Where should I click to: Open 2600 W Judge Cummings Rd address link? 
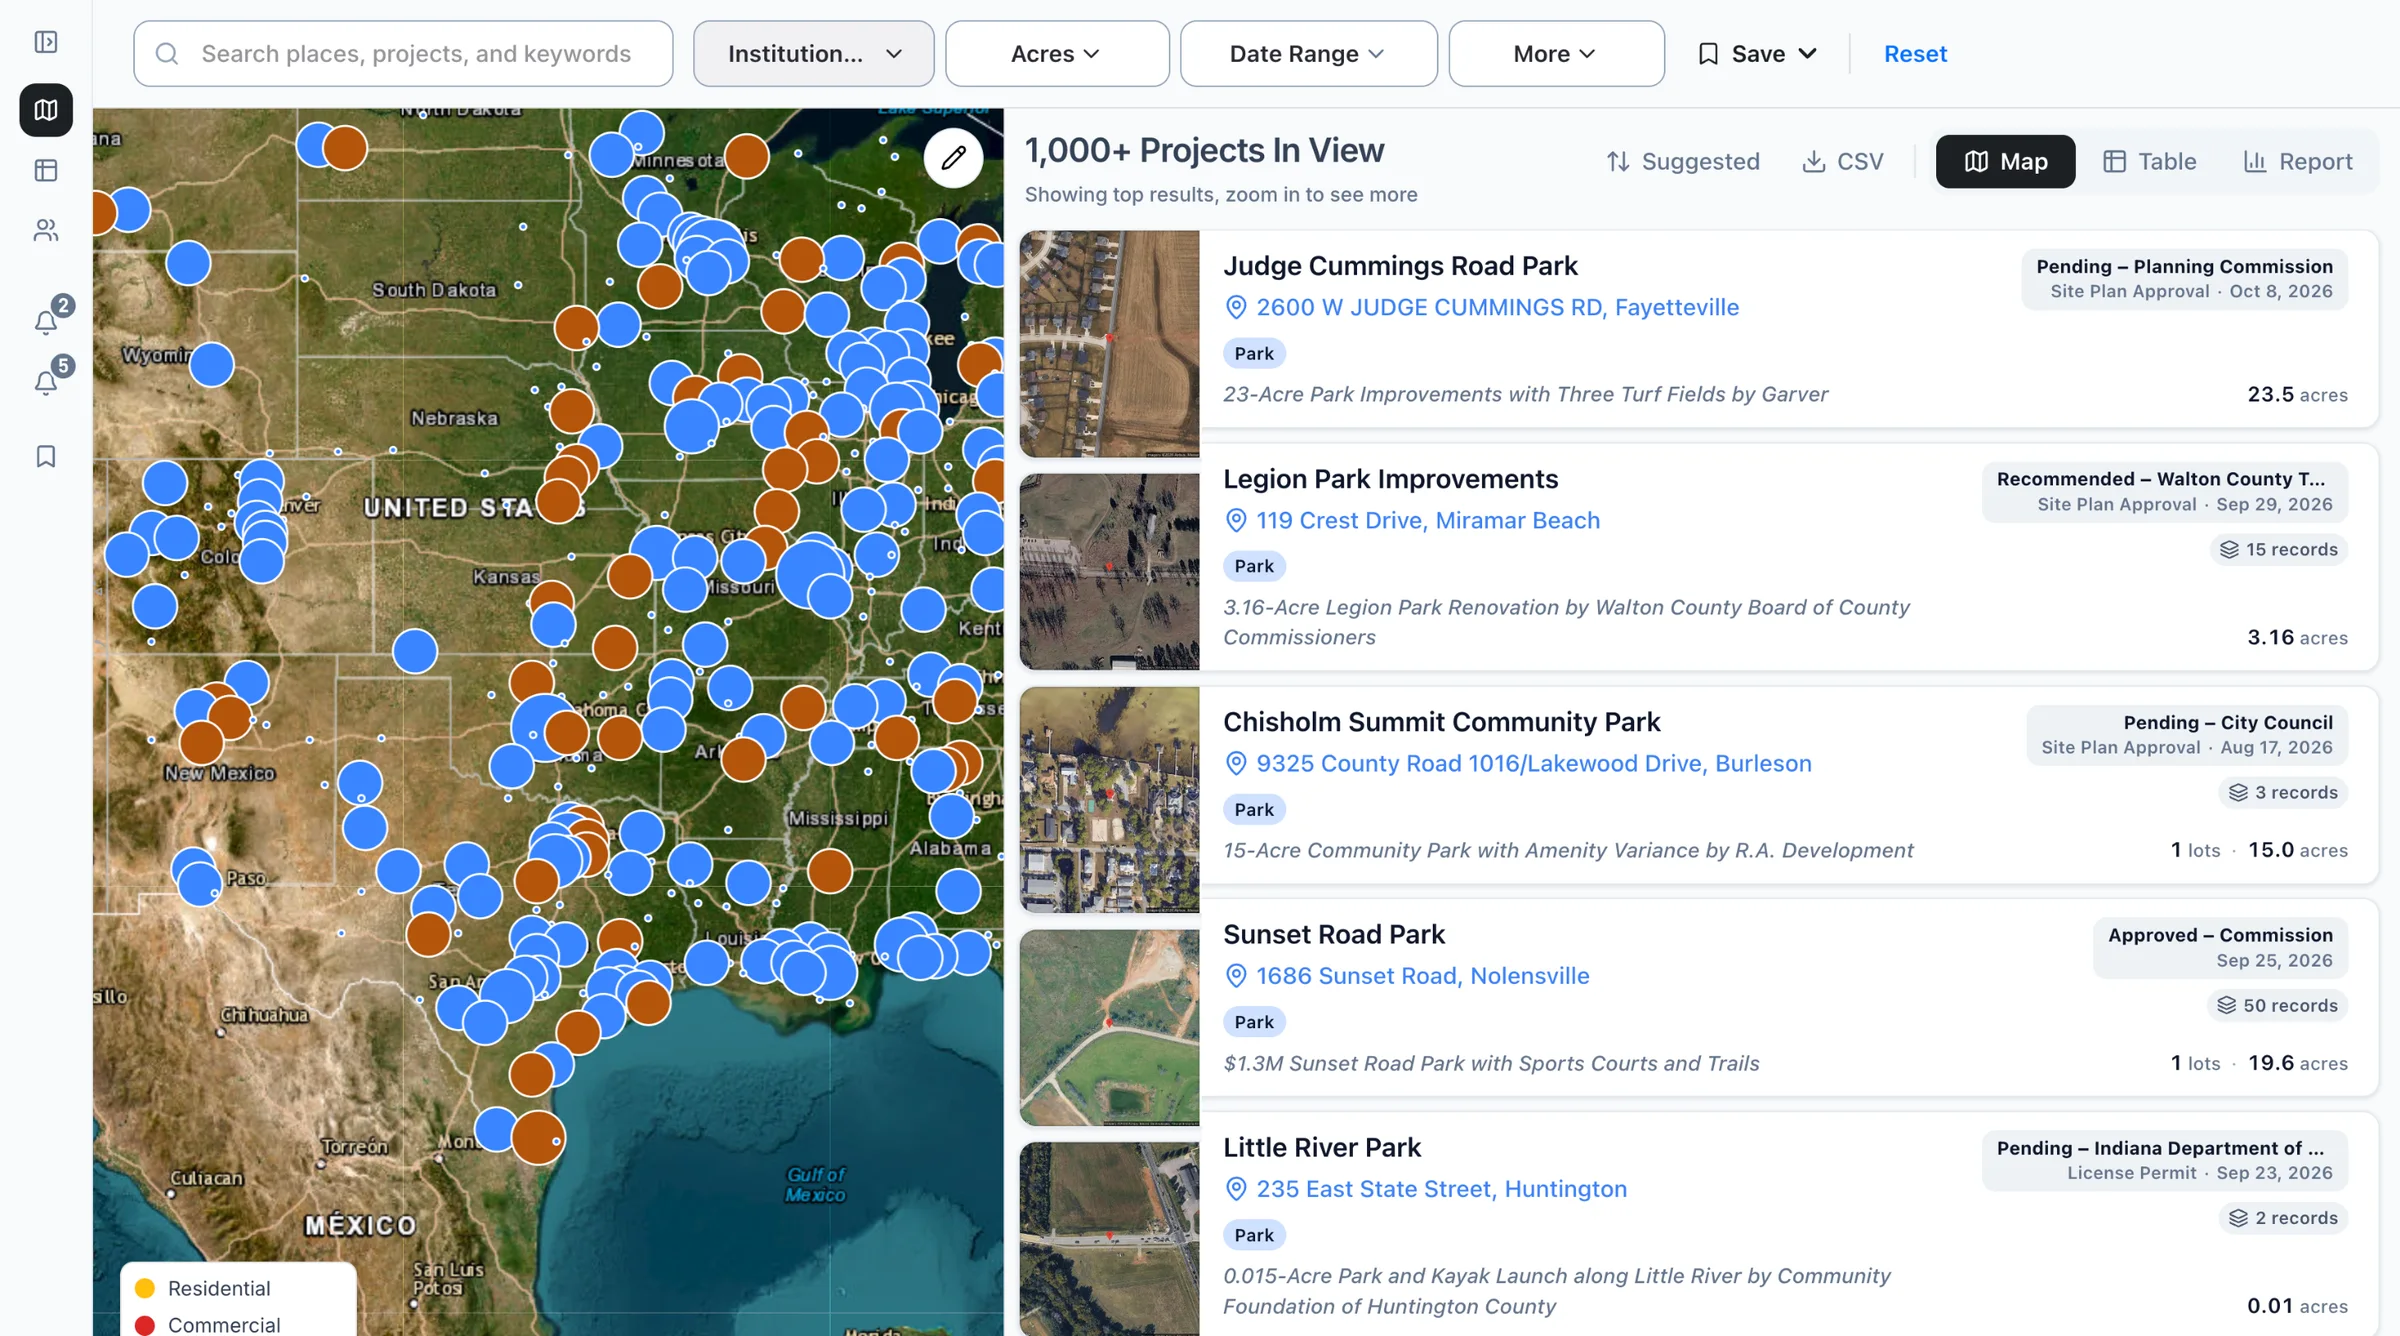pyautogui.click(x=1497, y=308)
